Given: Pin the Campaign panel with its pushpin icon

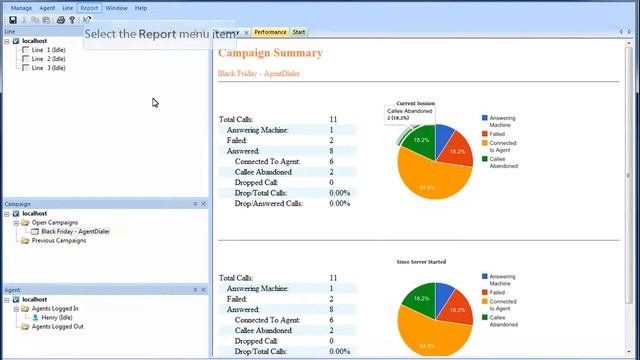Looking at the screenshot, I should pos(195,204).
